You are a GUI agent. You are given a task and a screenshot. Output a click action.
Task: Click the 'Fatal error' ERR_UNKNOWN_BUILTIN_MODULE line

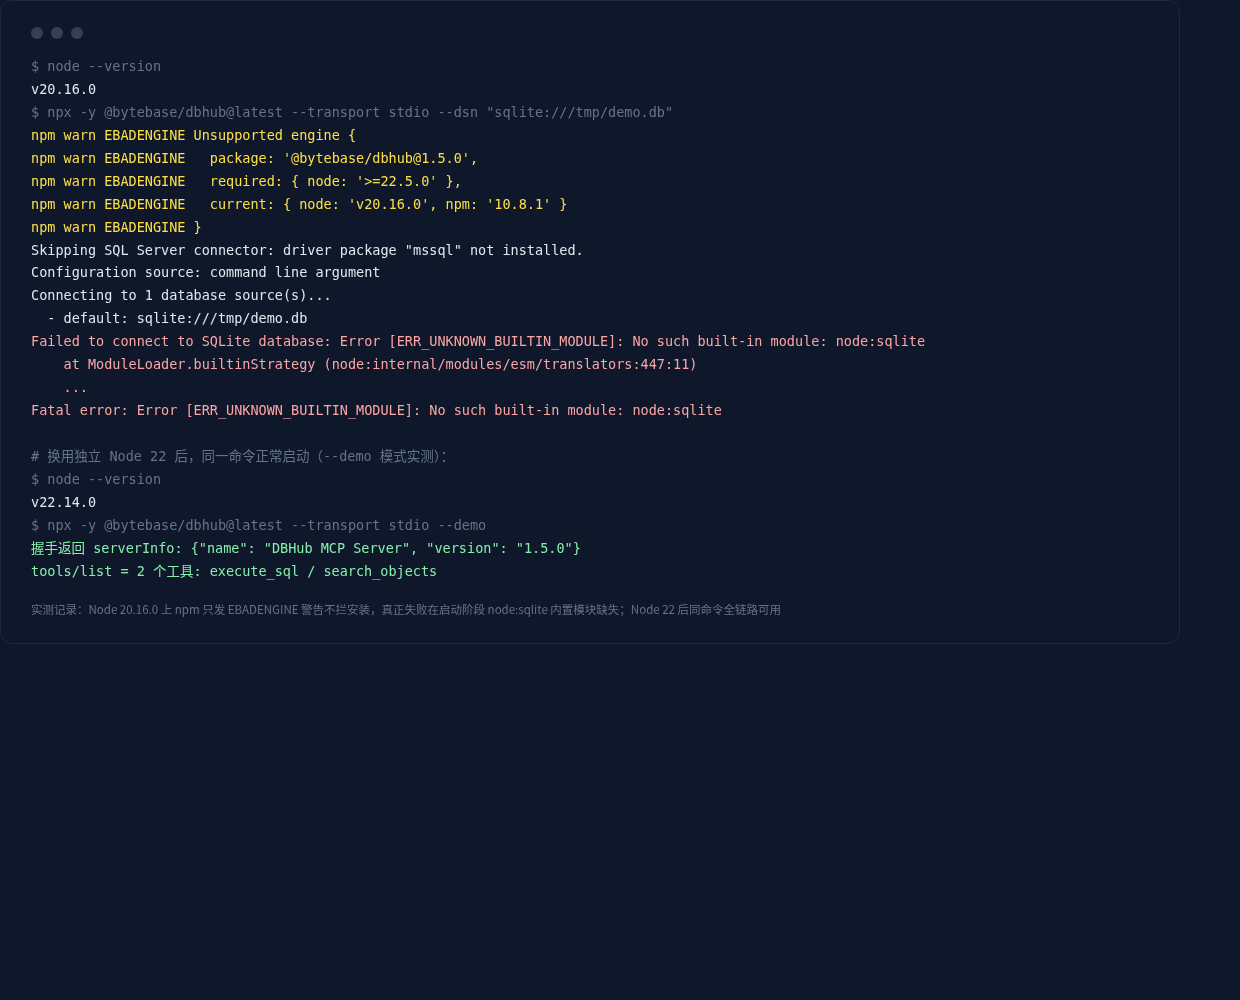point(376,410)
